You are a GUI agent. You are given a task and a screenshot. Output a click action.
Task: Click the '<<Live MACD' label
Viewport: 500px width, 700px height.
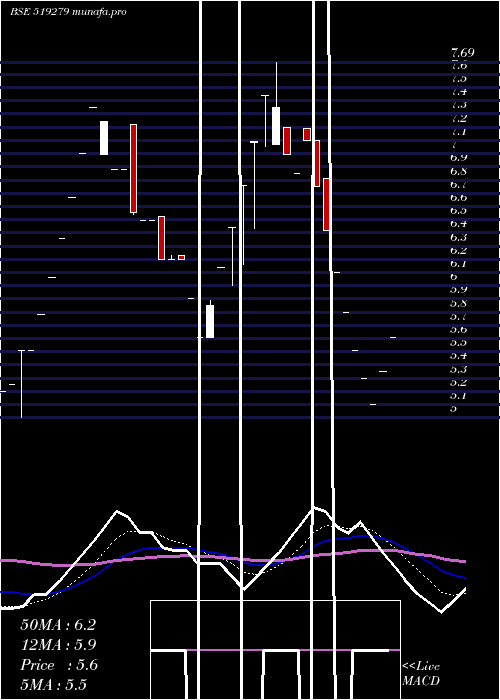(x=421, y=673)
